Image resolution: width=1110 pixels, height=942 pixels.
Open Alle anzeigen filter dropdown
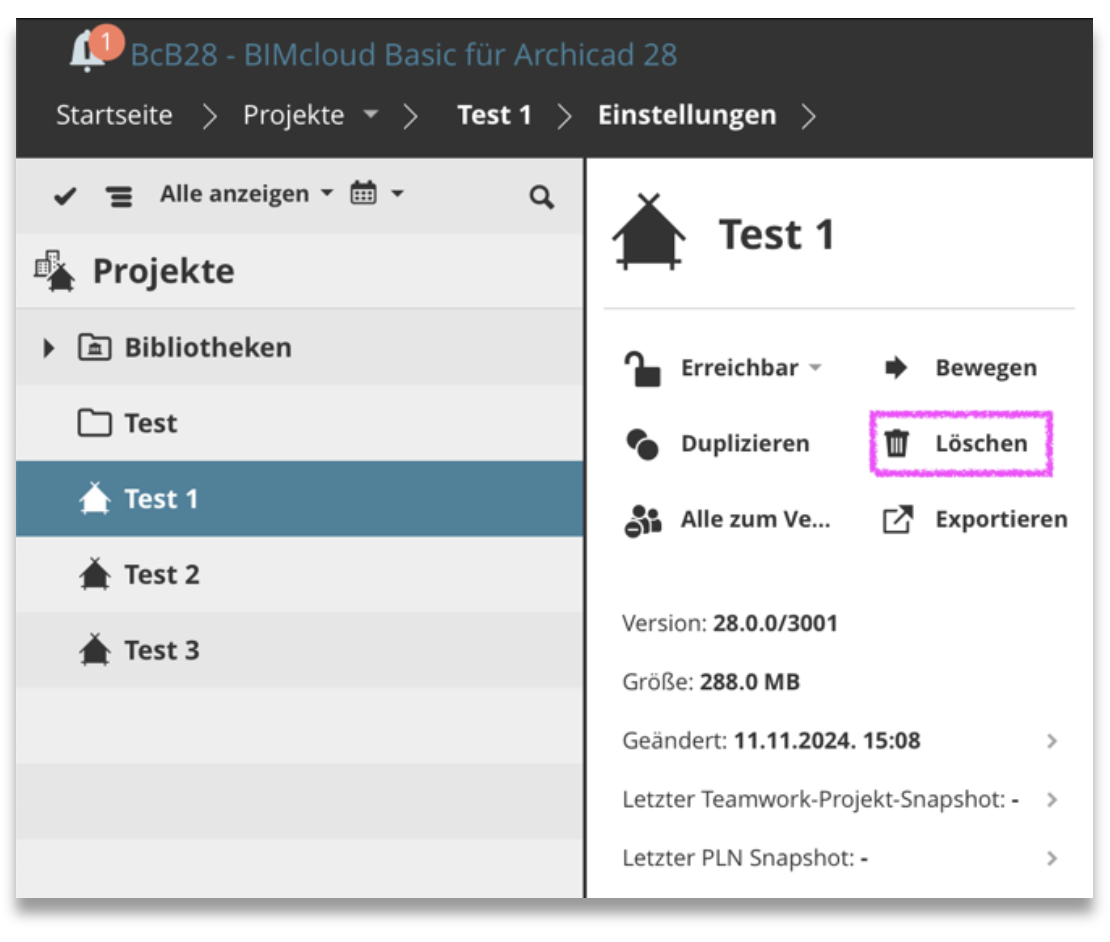(x=246, y=194)
